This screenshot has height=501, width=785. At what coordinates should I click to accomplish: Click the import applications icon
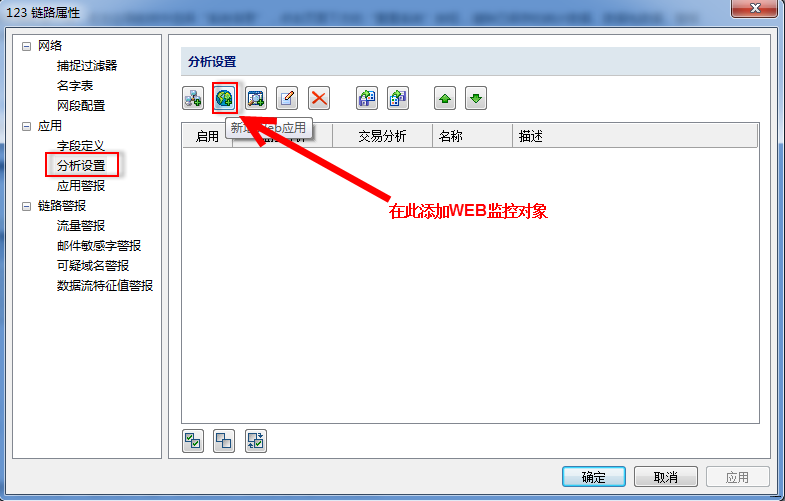[367, 98]
